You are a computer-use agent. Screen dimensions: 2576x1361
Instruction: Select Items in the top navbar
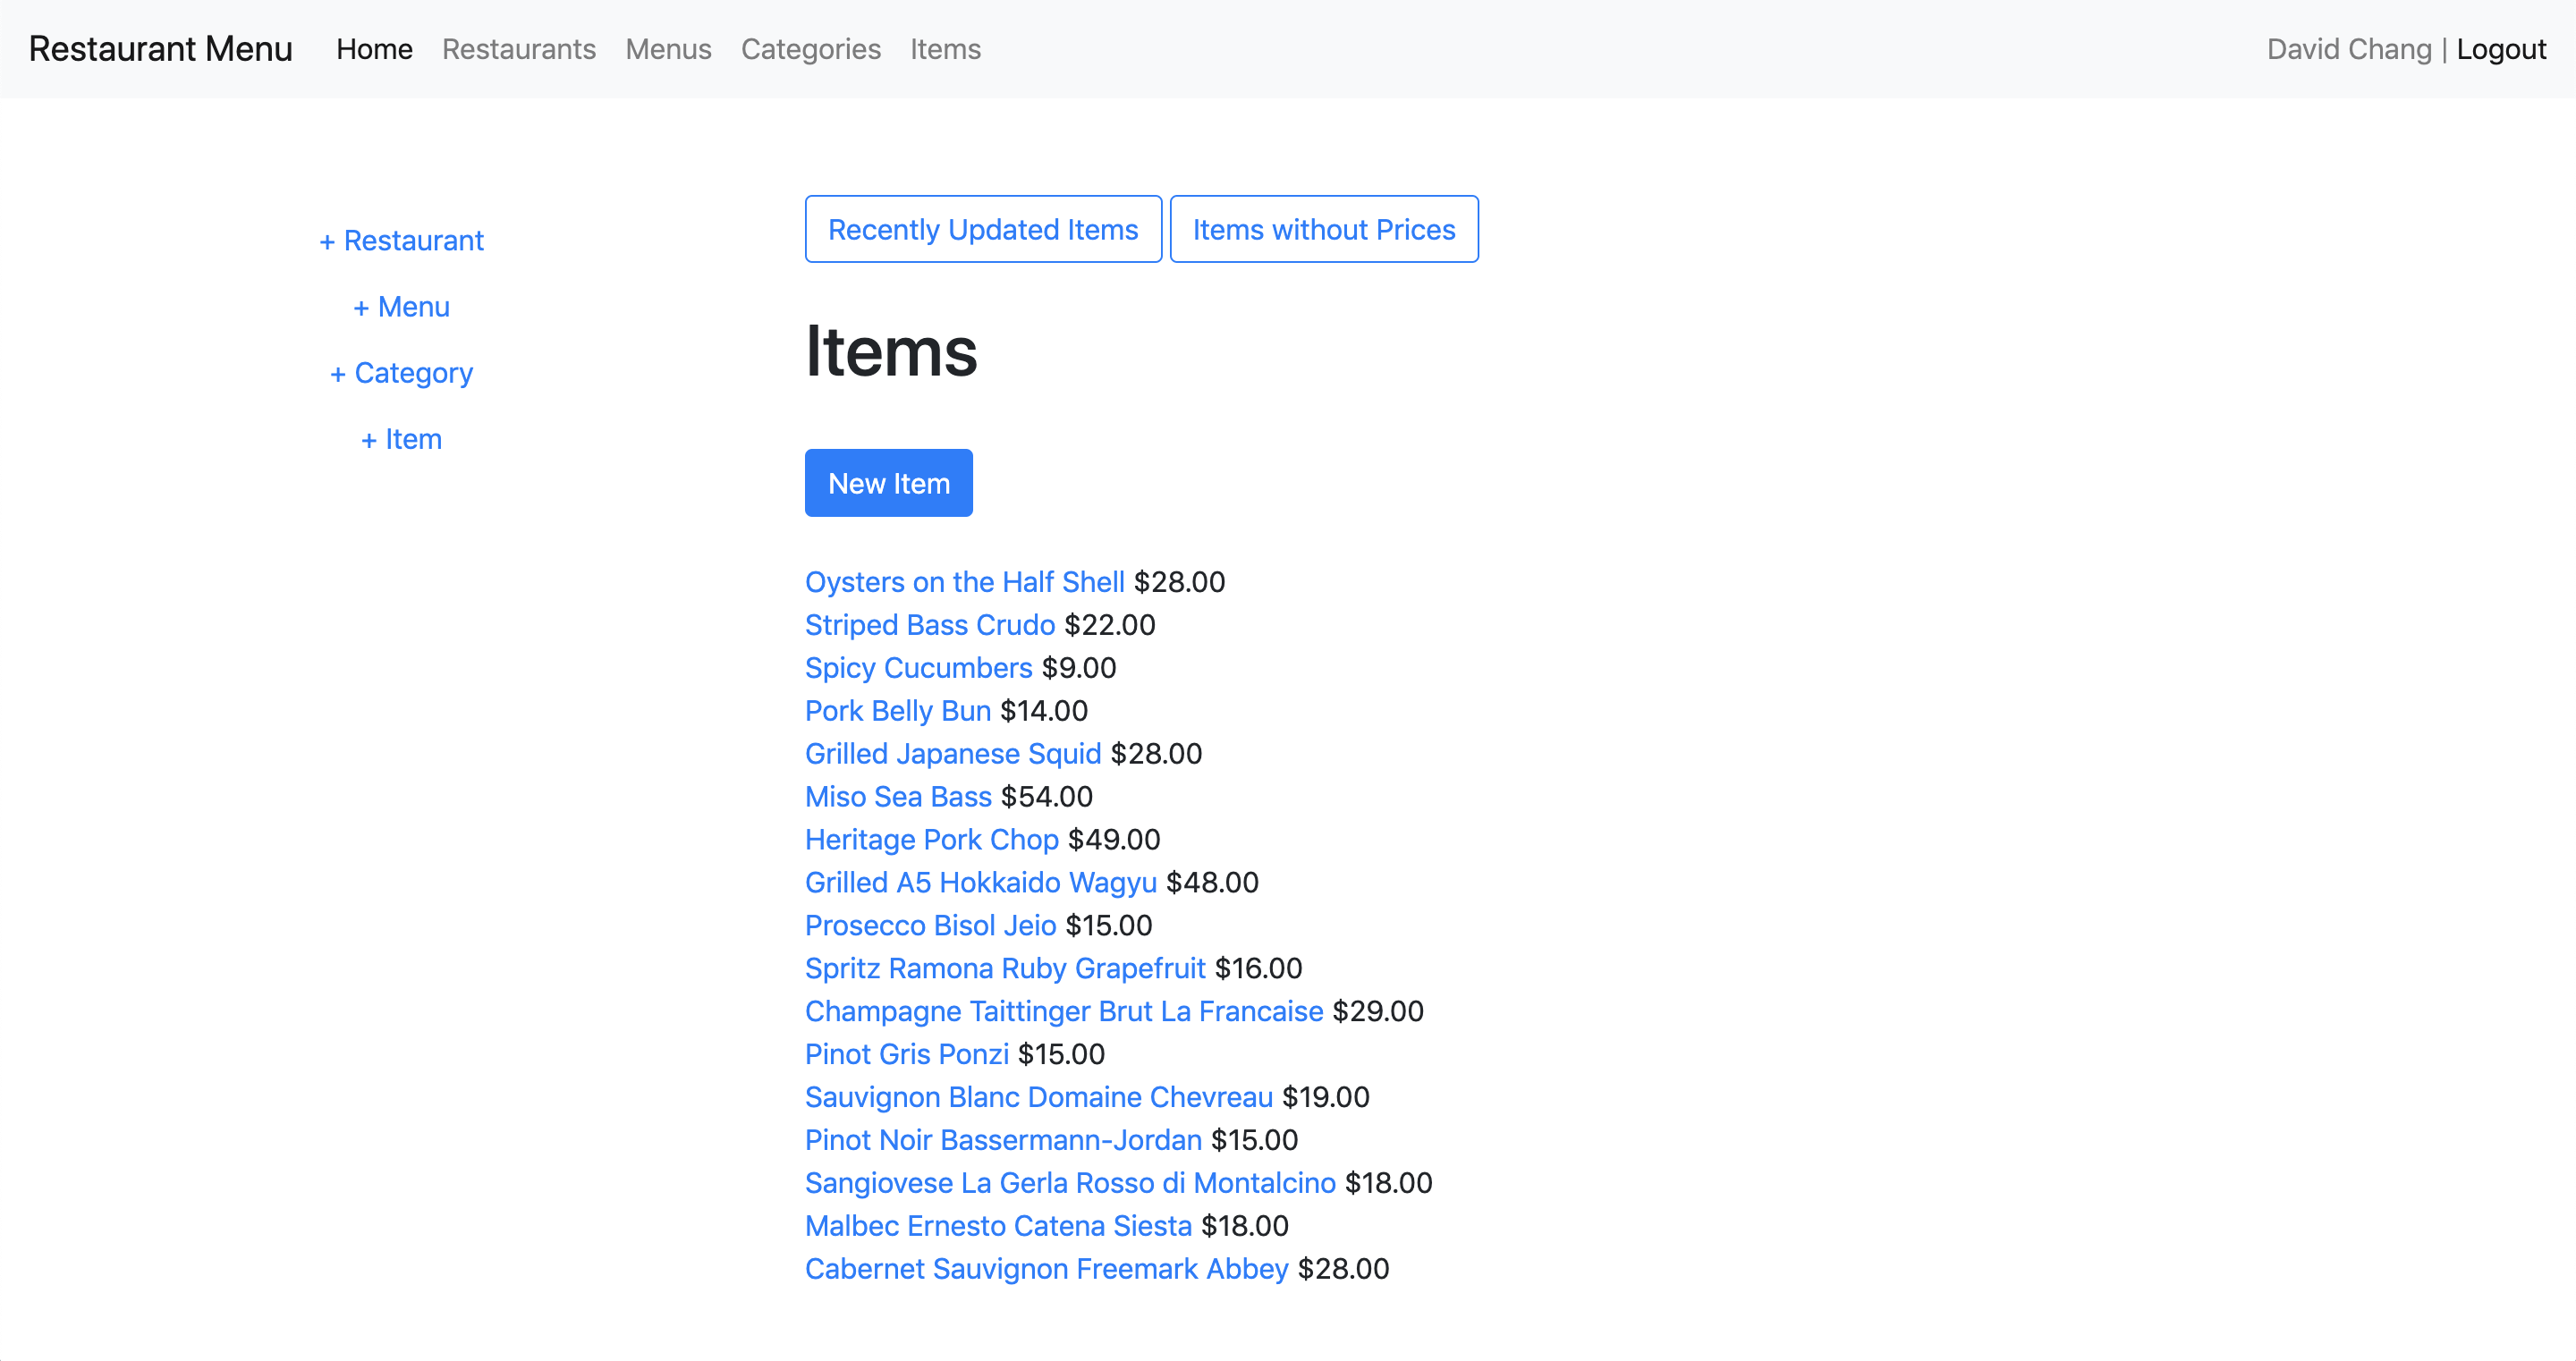[x=944, y=49]
